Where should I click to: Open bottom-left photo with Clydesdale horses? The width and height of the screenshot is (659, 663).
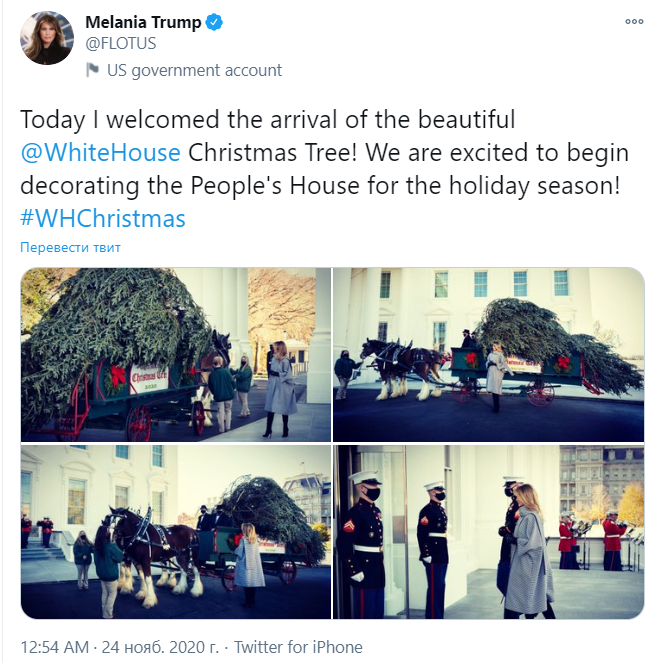[176, 531]
